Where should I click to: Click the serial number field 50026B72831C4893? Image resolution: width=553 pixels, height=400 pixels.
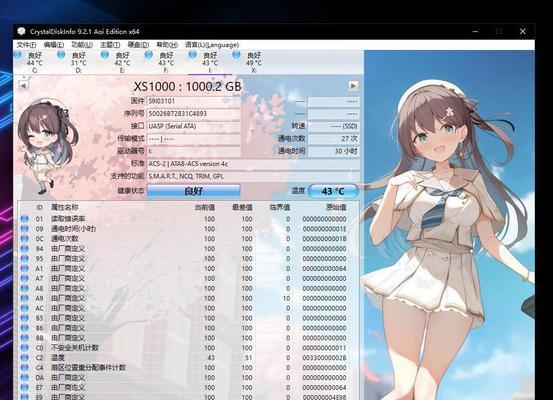[193, 114]
